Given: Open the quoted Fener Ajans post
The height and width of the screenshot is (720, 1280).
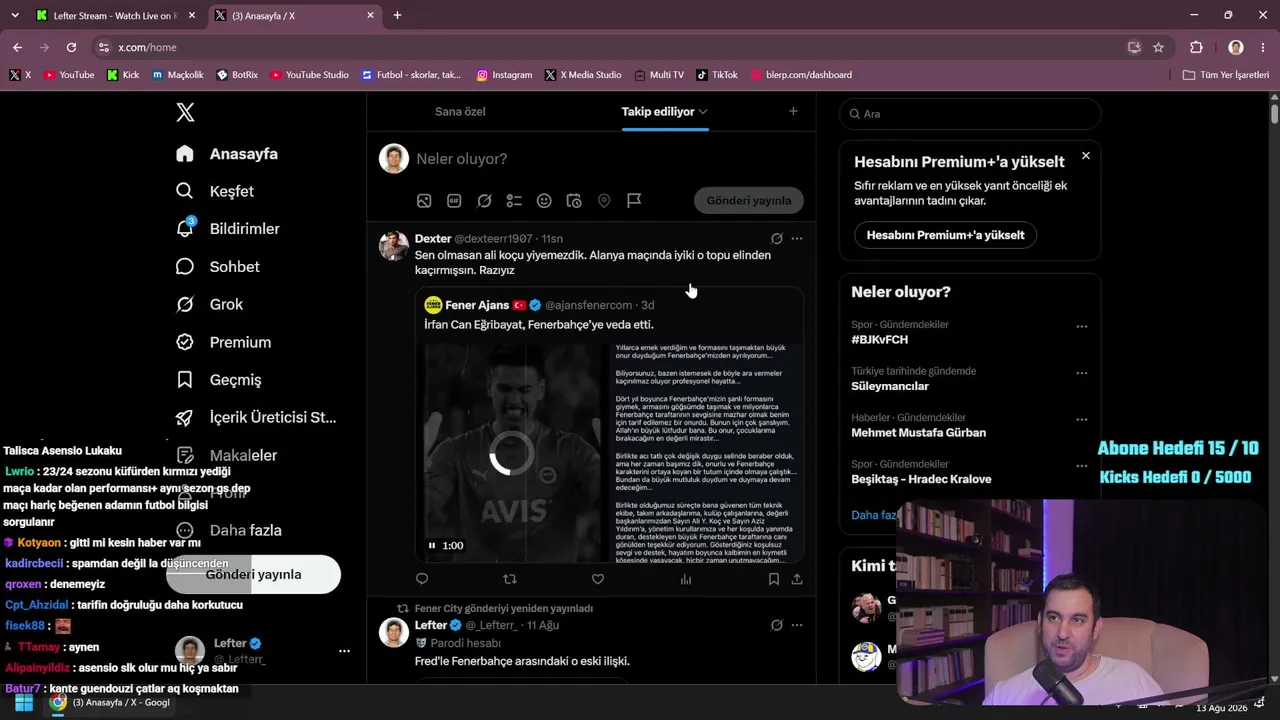Looking at the screenshot, I should click(x=610, y=426).
